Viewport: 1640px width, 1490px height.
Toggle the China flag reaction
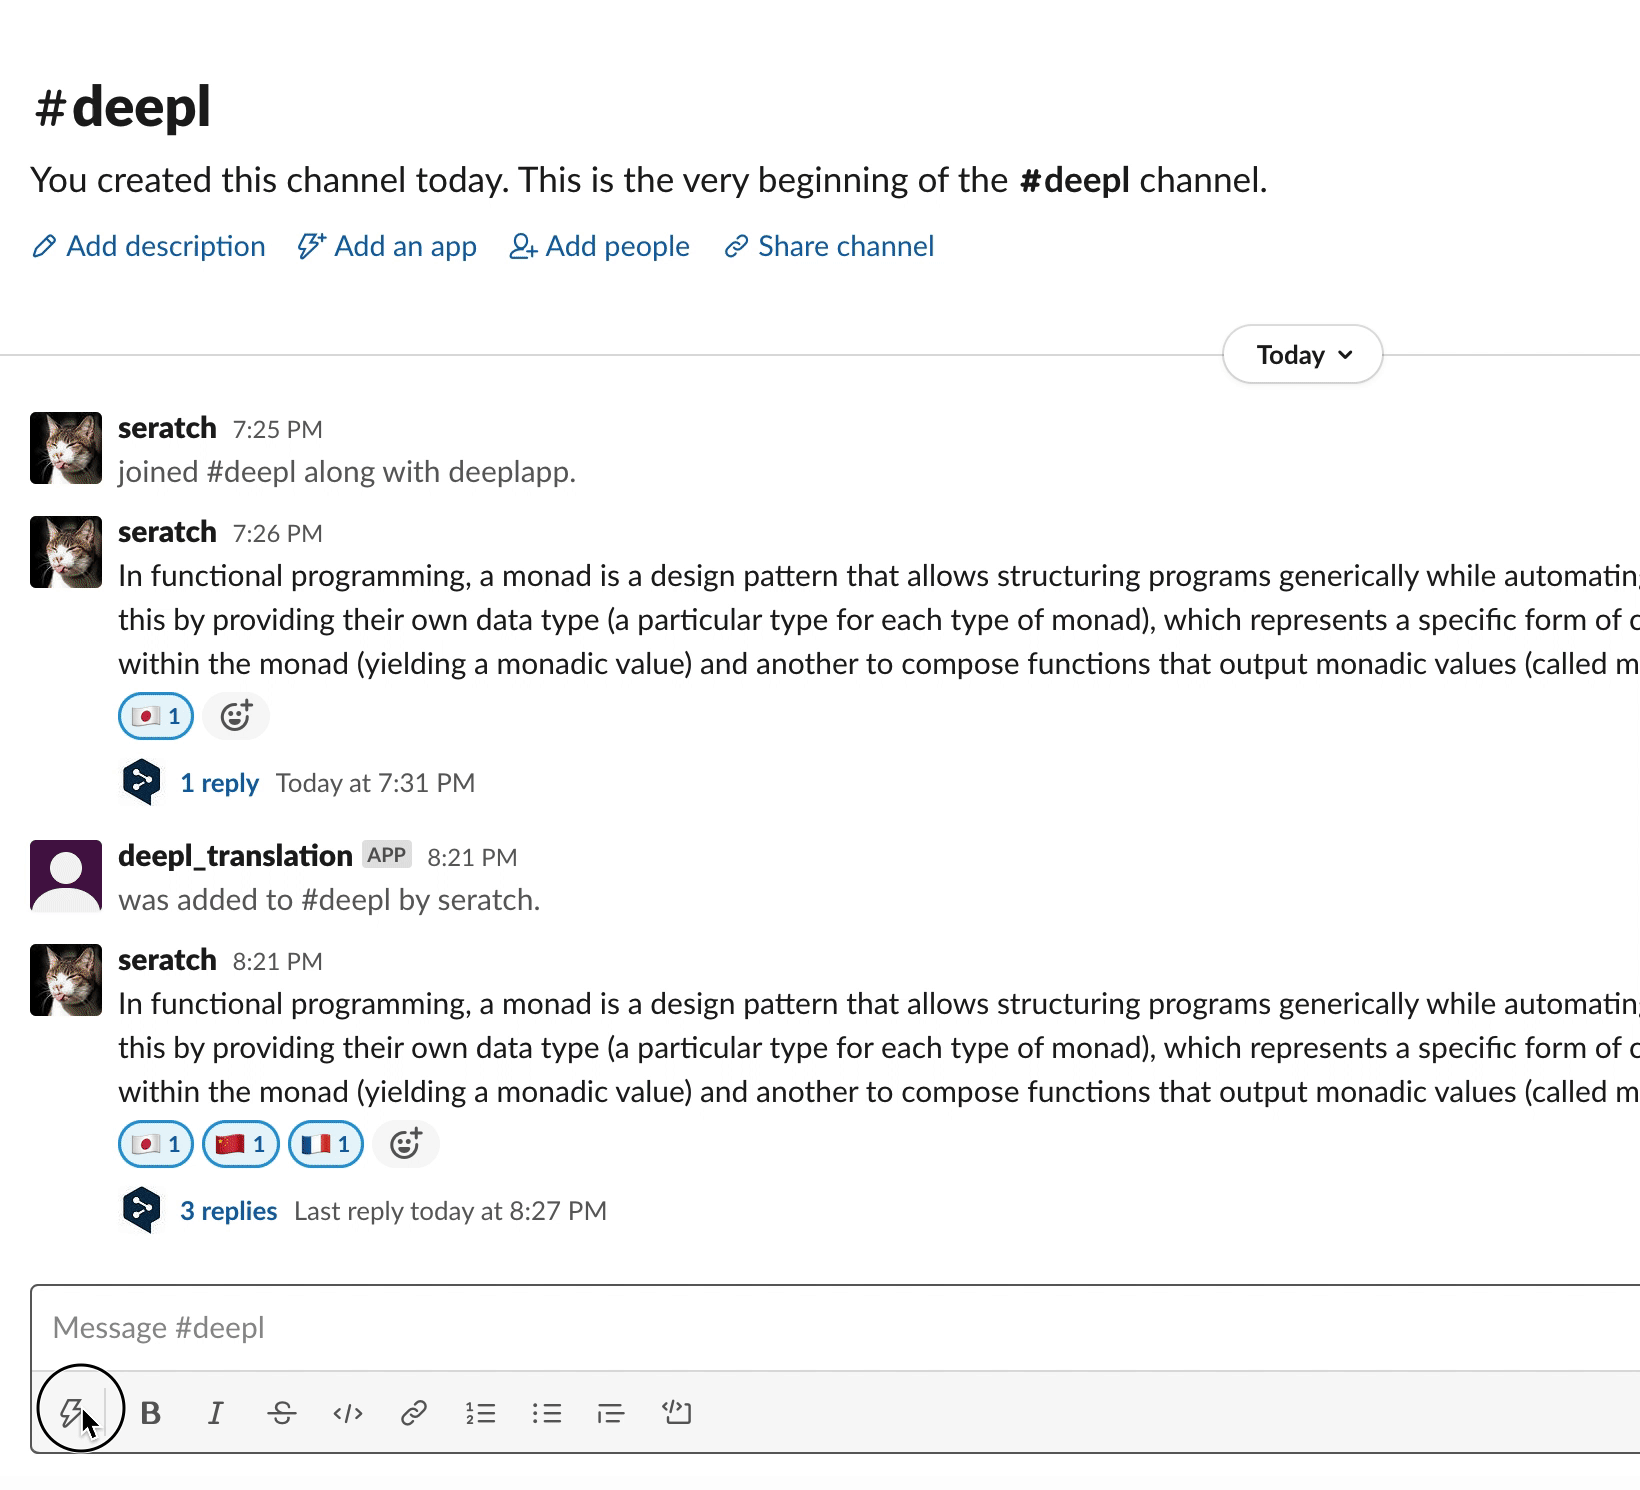[x=240, y=1144]
